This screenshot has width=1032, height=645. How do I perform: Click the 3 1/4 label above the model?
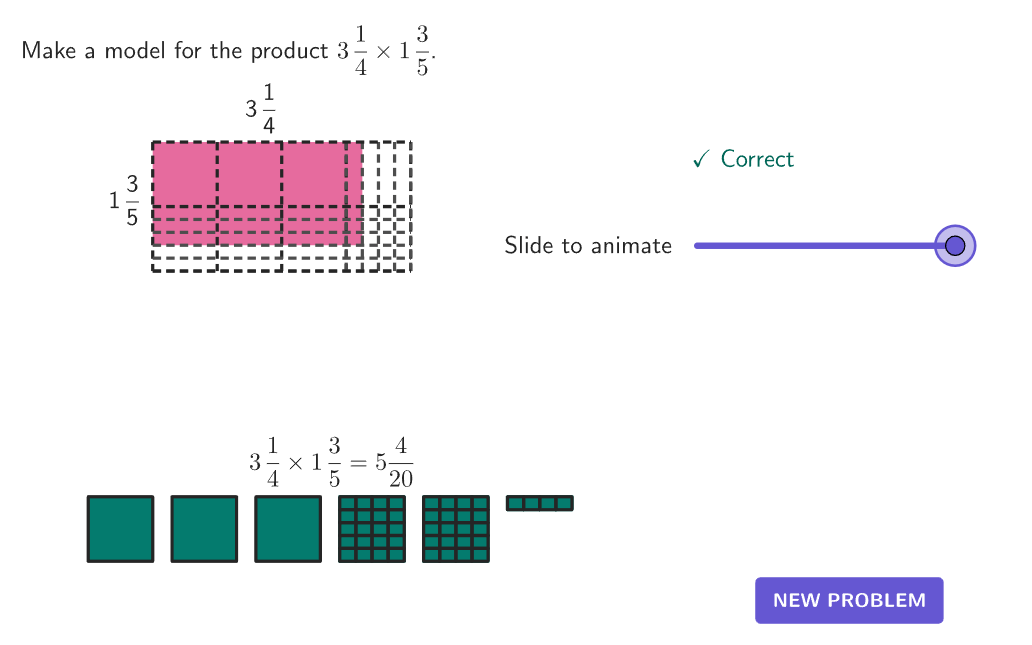pyautogui.click(x=261, y=109)
